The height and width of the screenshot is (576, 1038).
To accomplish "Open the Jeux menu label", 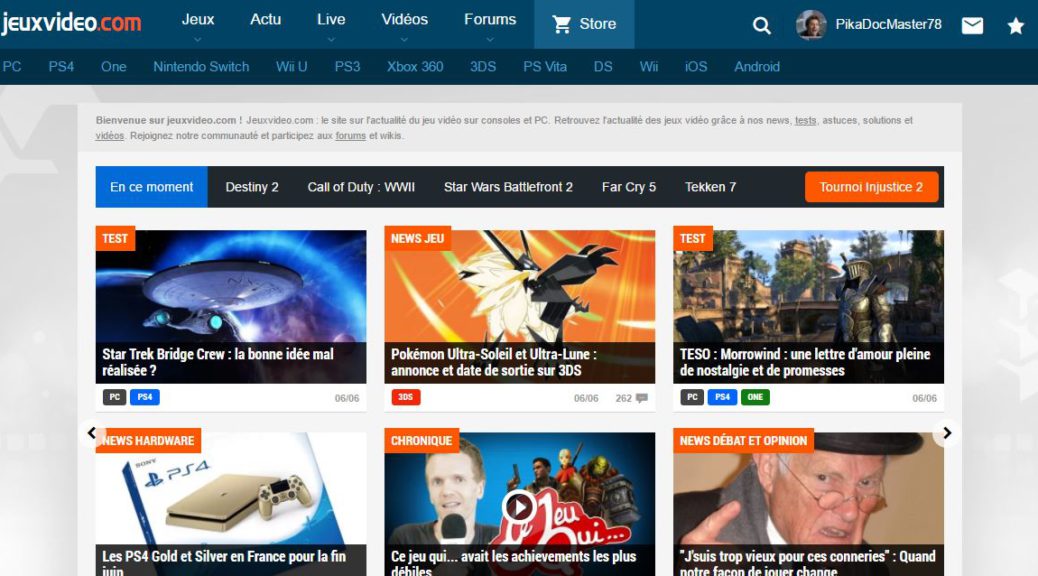I will 198,20.
